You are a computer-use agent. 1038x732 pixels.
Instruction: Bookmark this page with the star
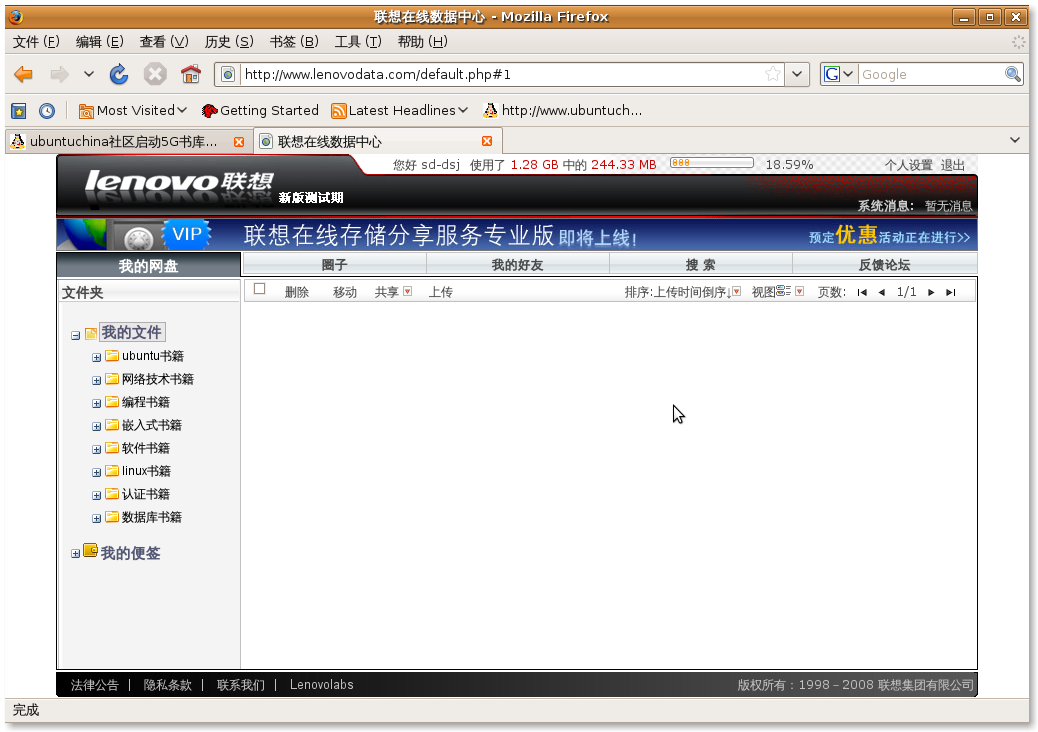(773, 74)
